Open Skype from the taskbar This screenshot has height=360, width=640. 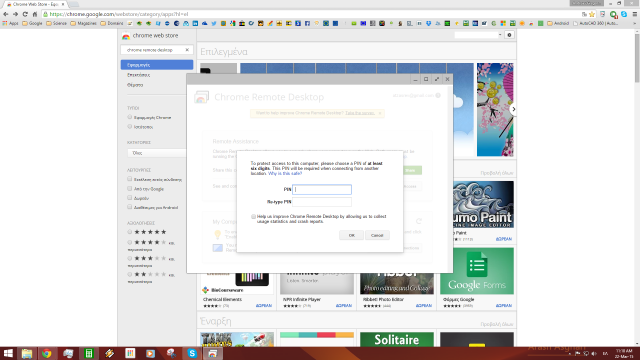click(x=192, y=353)
